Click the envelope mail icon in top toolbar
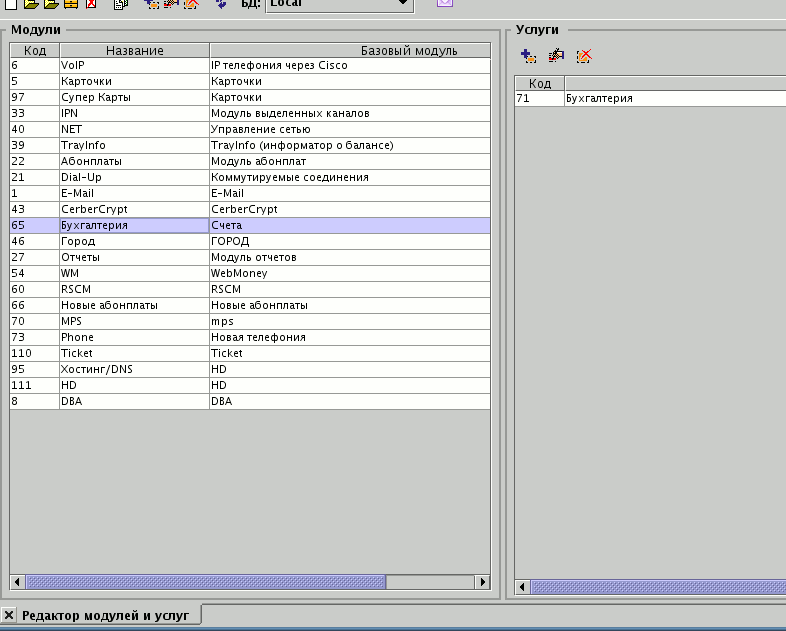 coord(445,3)
